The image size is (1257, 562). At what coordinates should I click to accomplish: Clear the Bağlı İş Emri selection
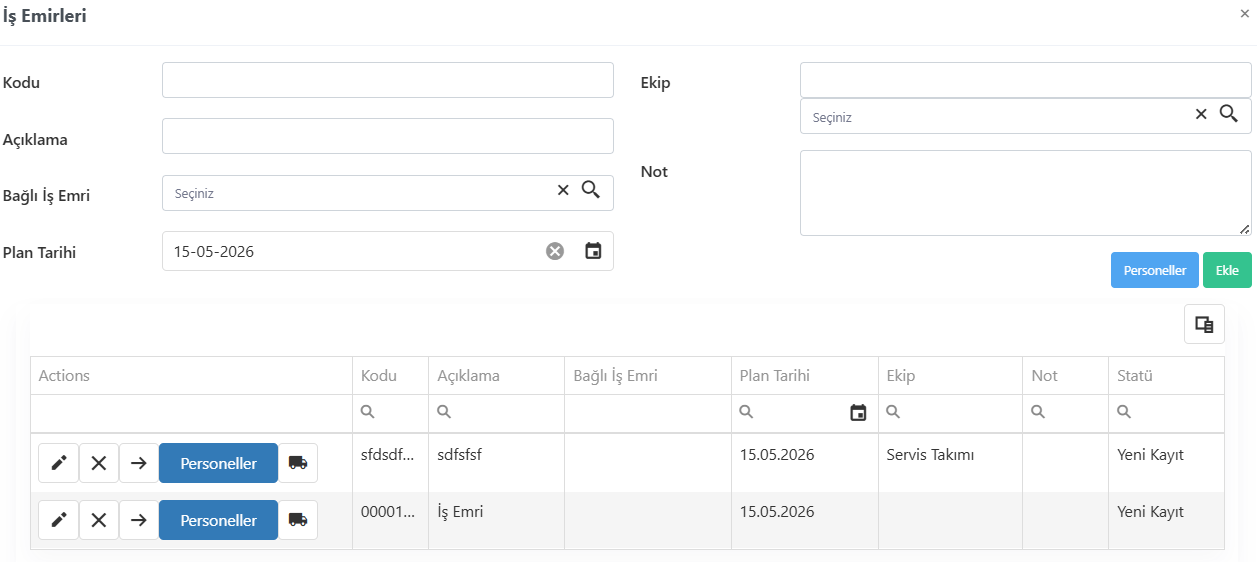(x=563, y=190)
